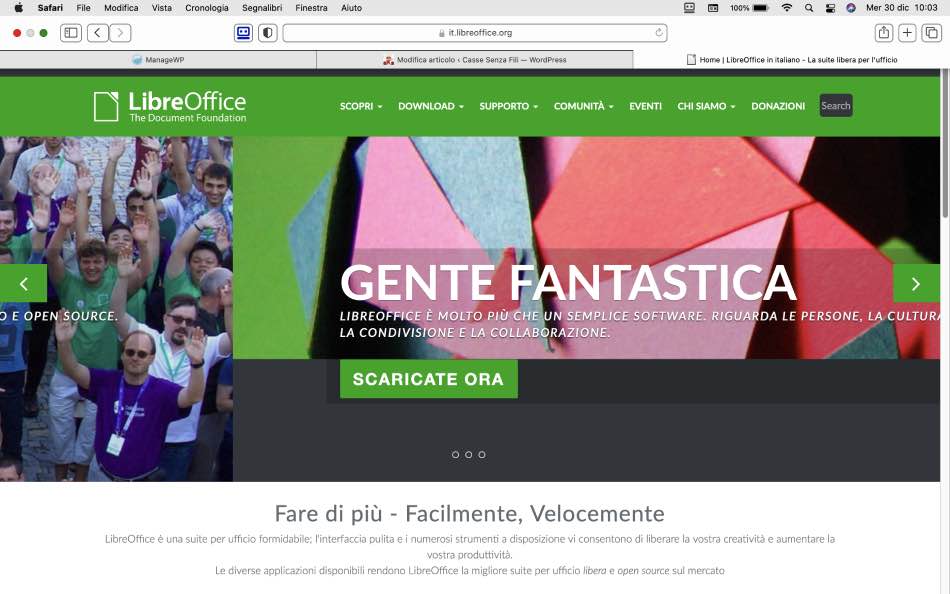The height and width of the screenshot is (594, 950).
Task: Click the it.libreoffice.org address bar
Action: (x=475, y=33)
